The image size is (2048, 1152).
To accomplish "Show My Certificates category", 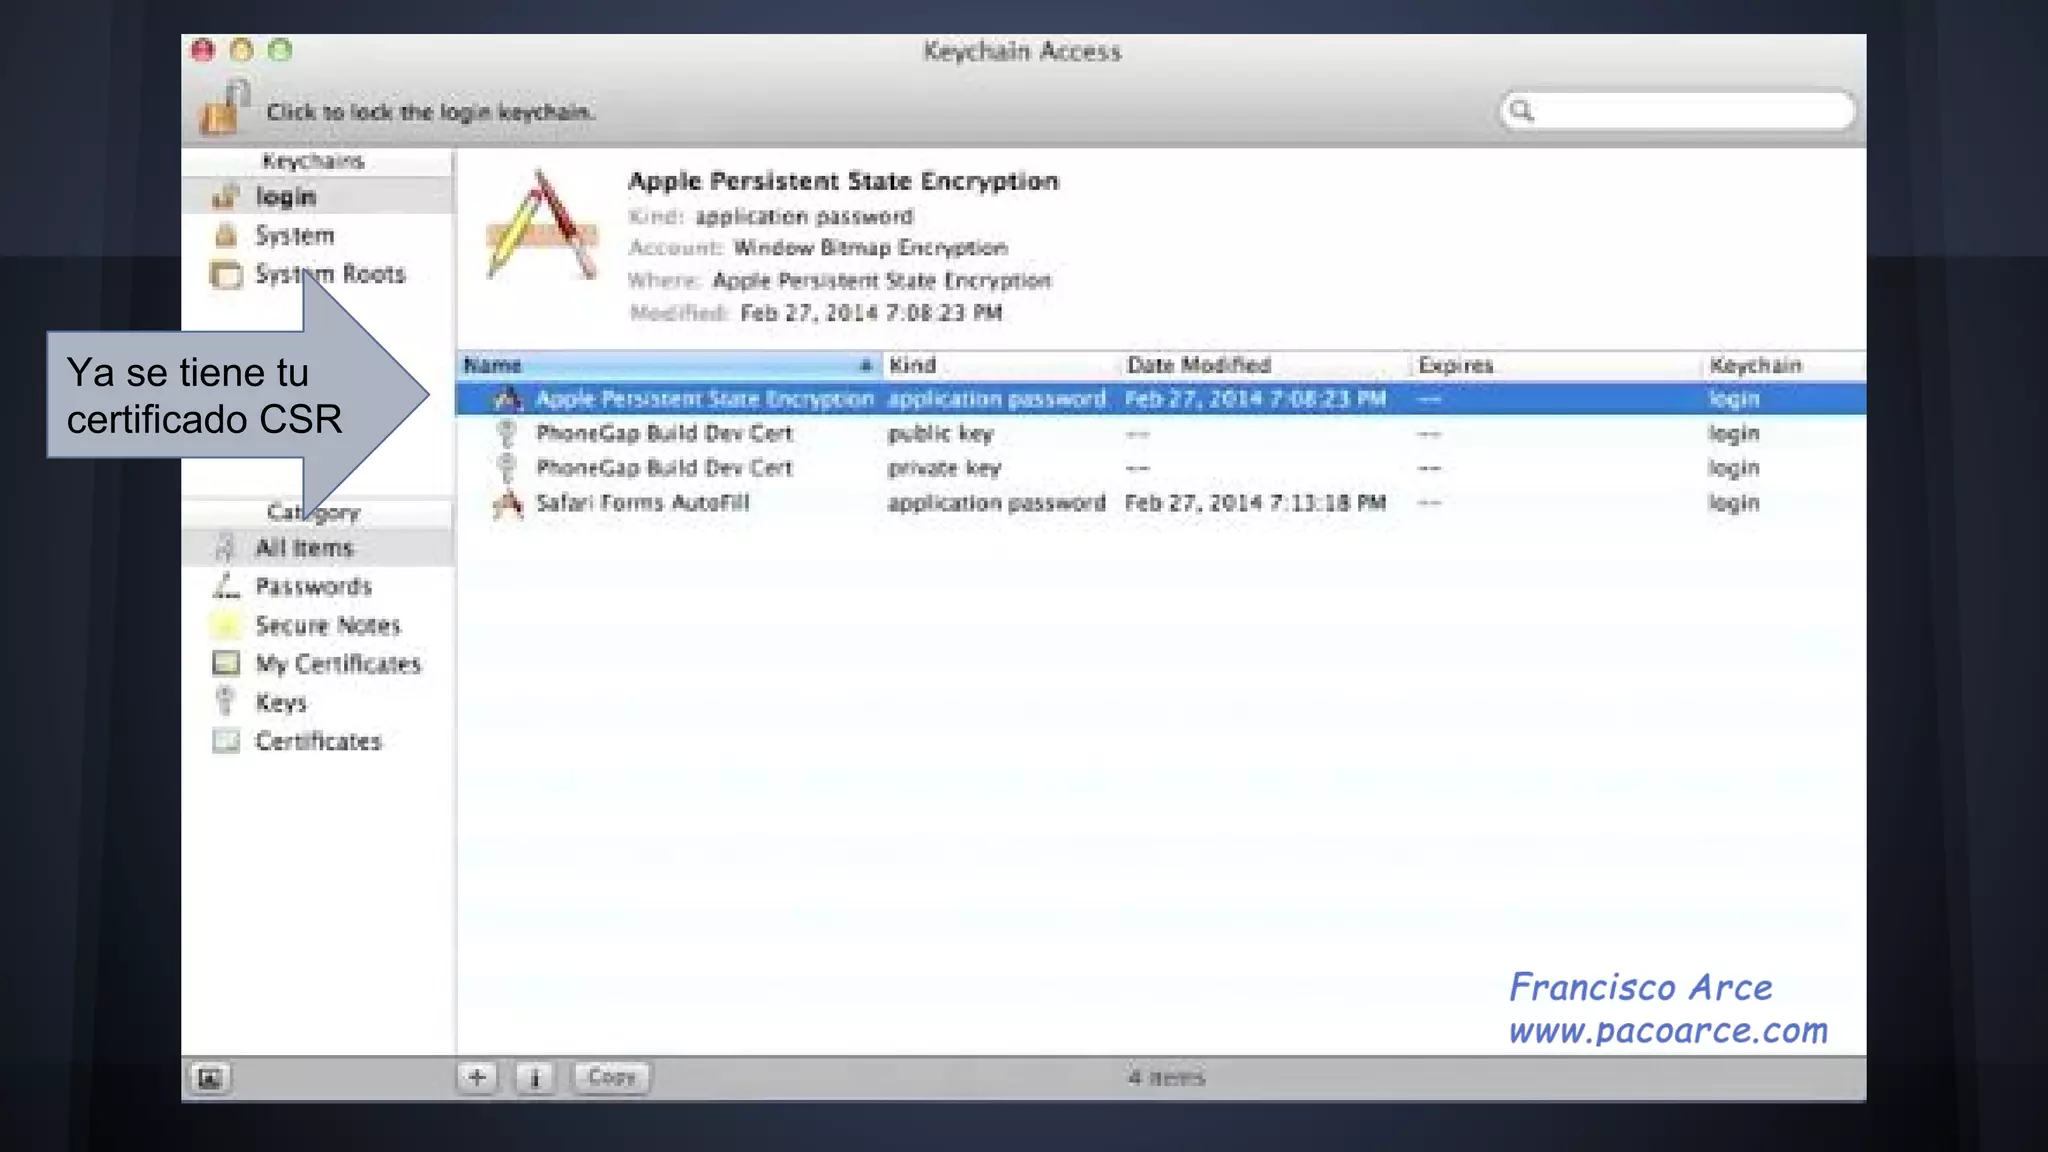I will [x=337, y=664].
